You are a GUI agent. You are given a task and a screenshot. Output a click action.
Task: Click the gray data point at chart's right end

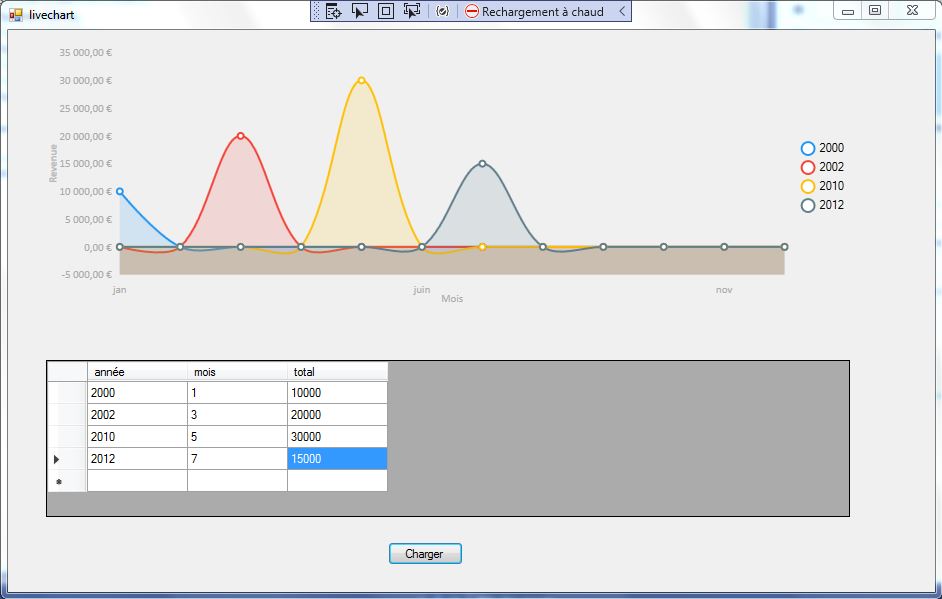[784, 247]
